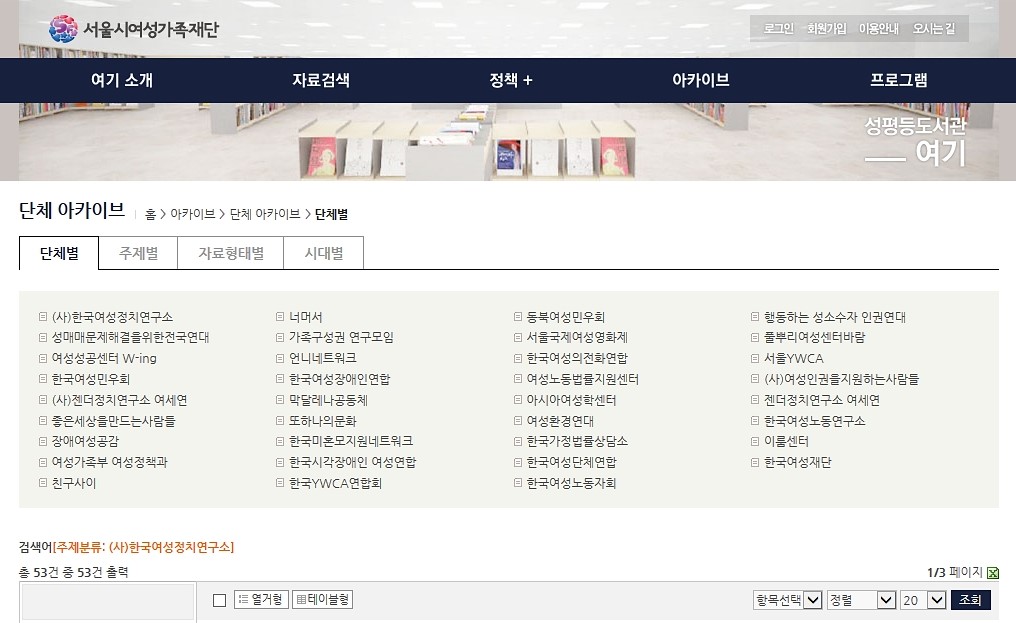Click the document icon beside 서울YWCA

pyautogui.click(x=755, y=358)
